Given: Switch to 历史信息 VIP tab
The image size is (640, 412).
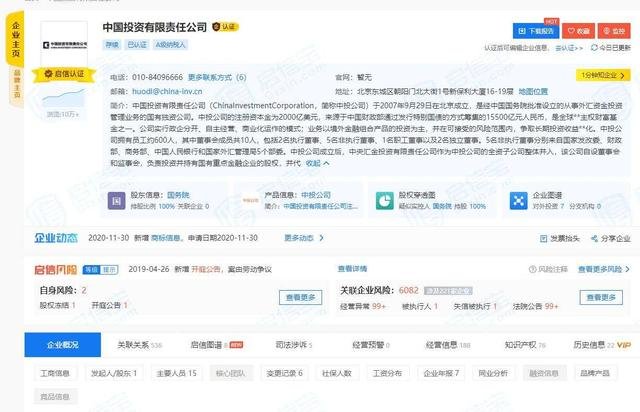Looking at the screenshot, I should coord(602,345).
